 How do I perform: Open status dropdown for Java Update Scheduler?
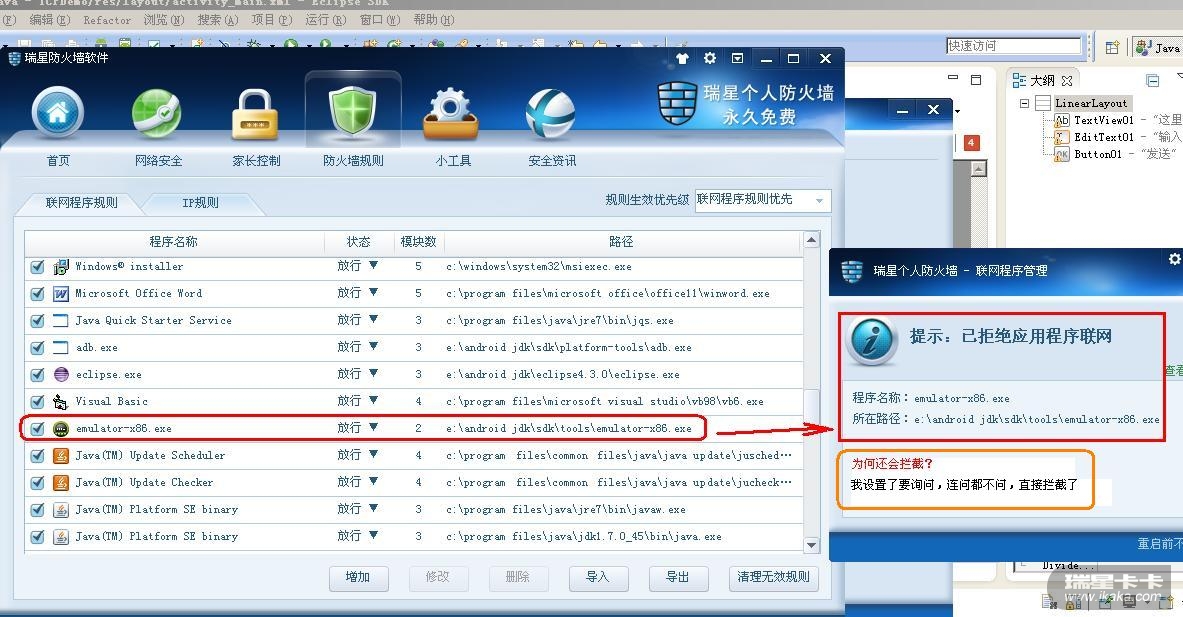(373, 455)
